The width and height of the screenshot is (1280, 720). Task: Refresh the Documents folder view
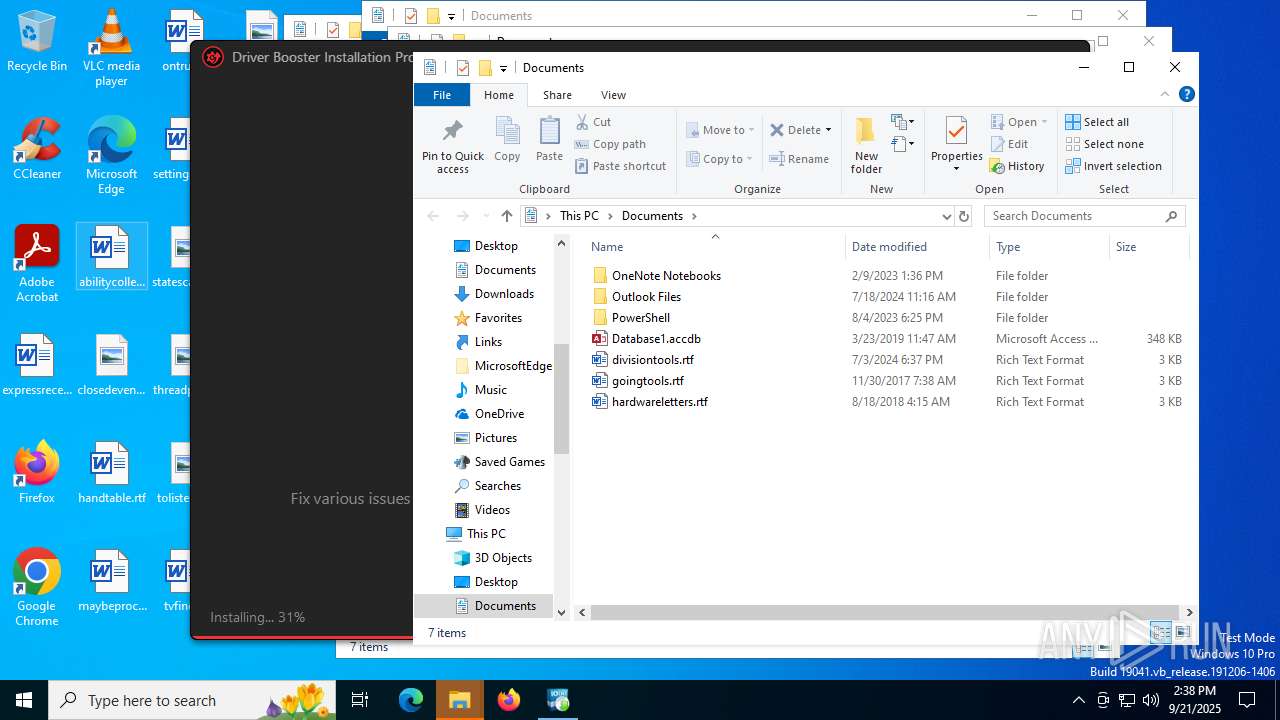point(964,216)
